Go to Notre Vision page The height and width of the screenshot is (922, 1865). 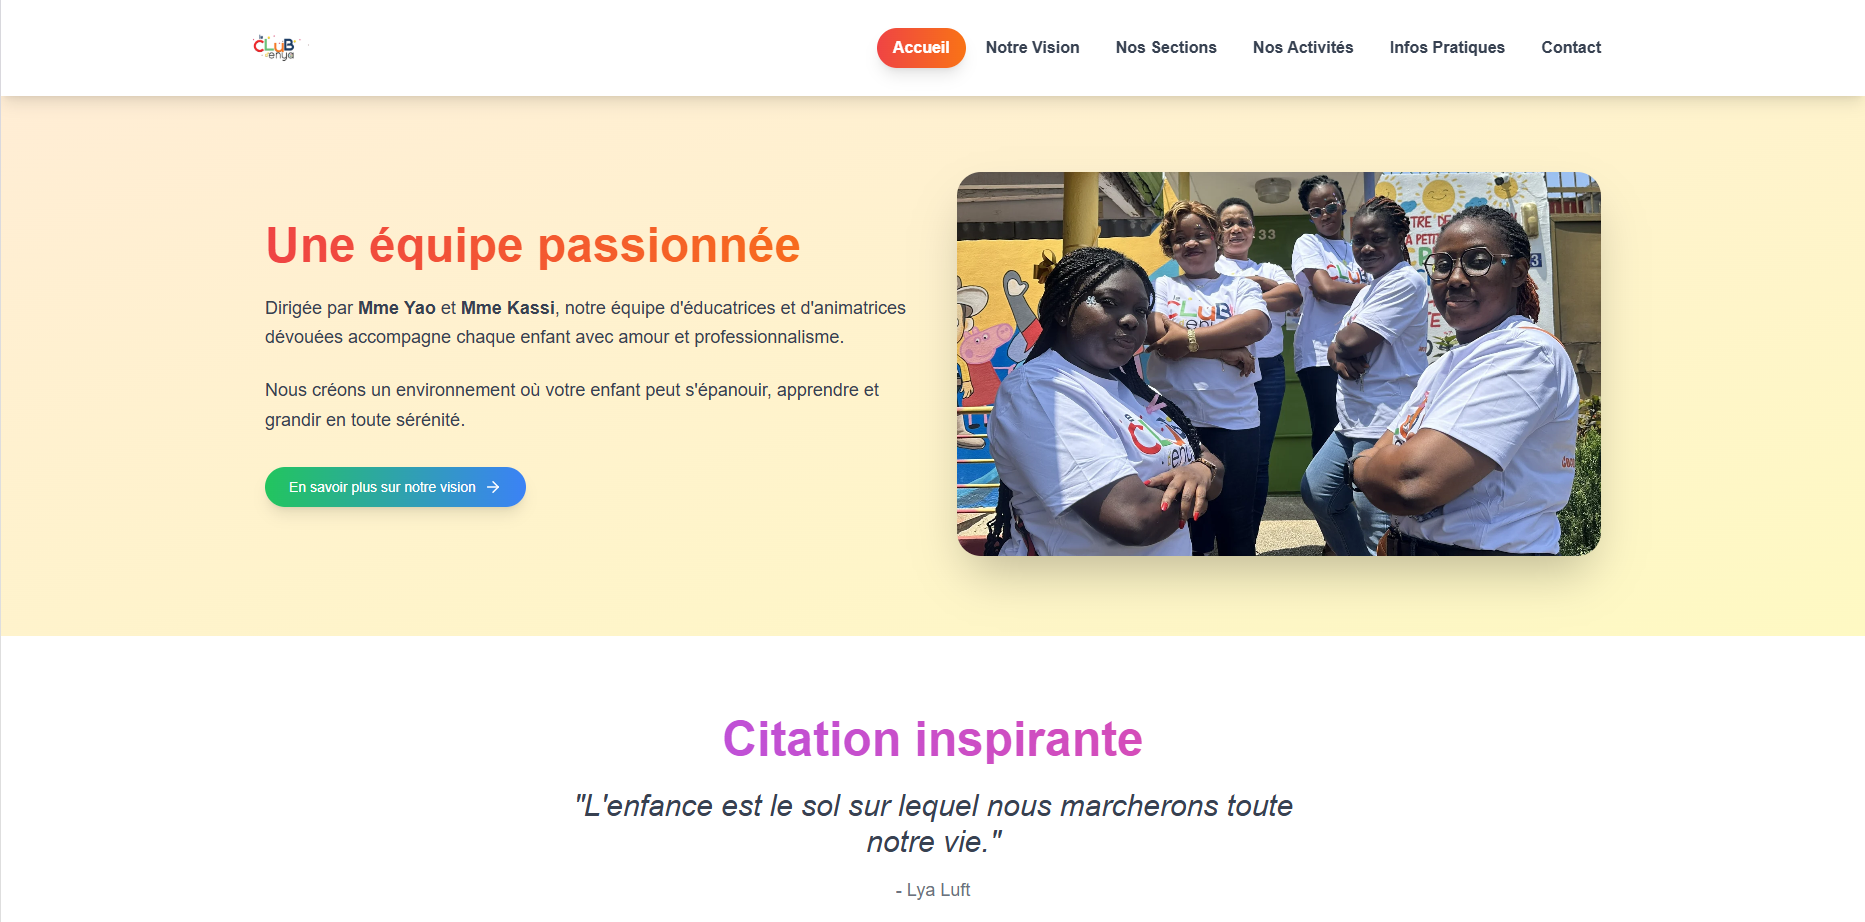click(1032, 48)
